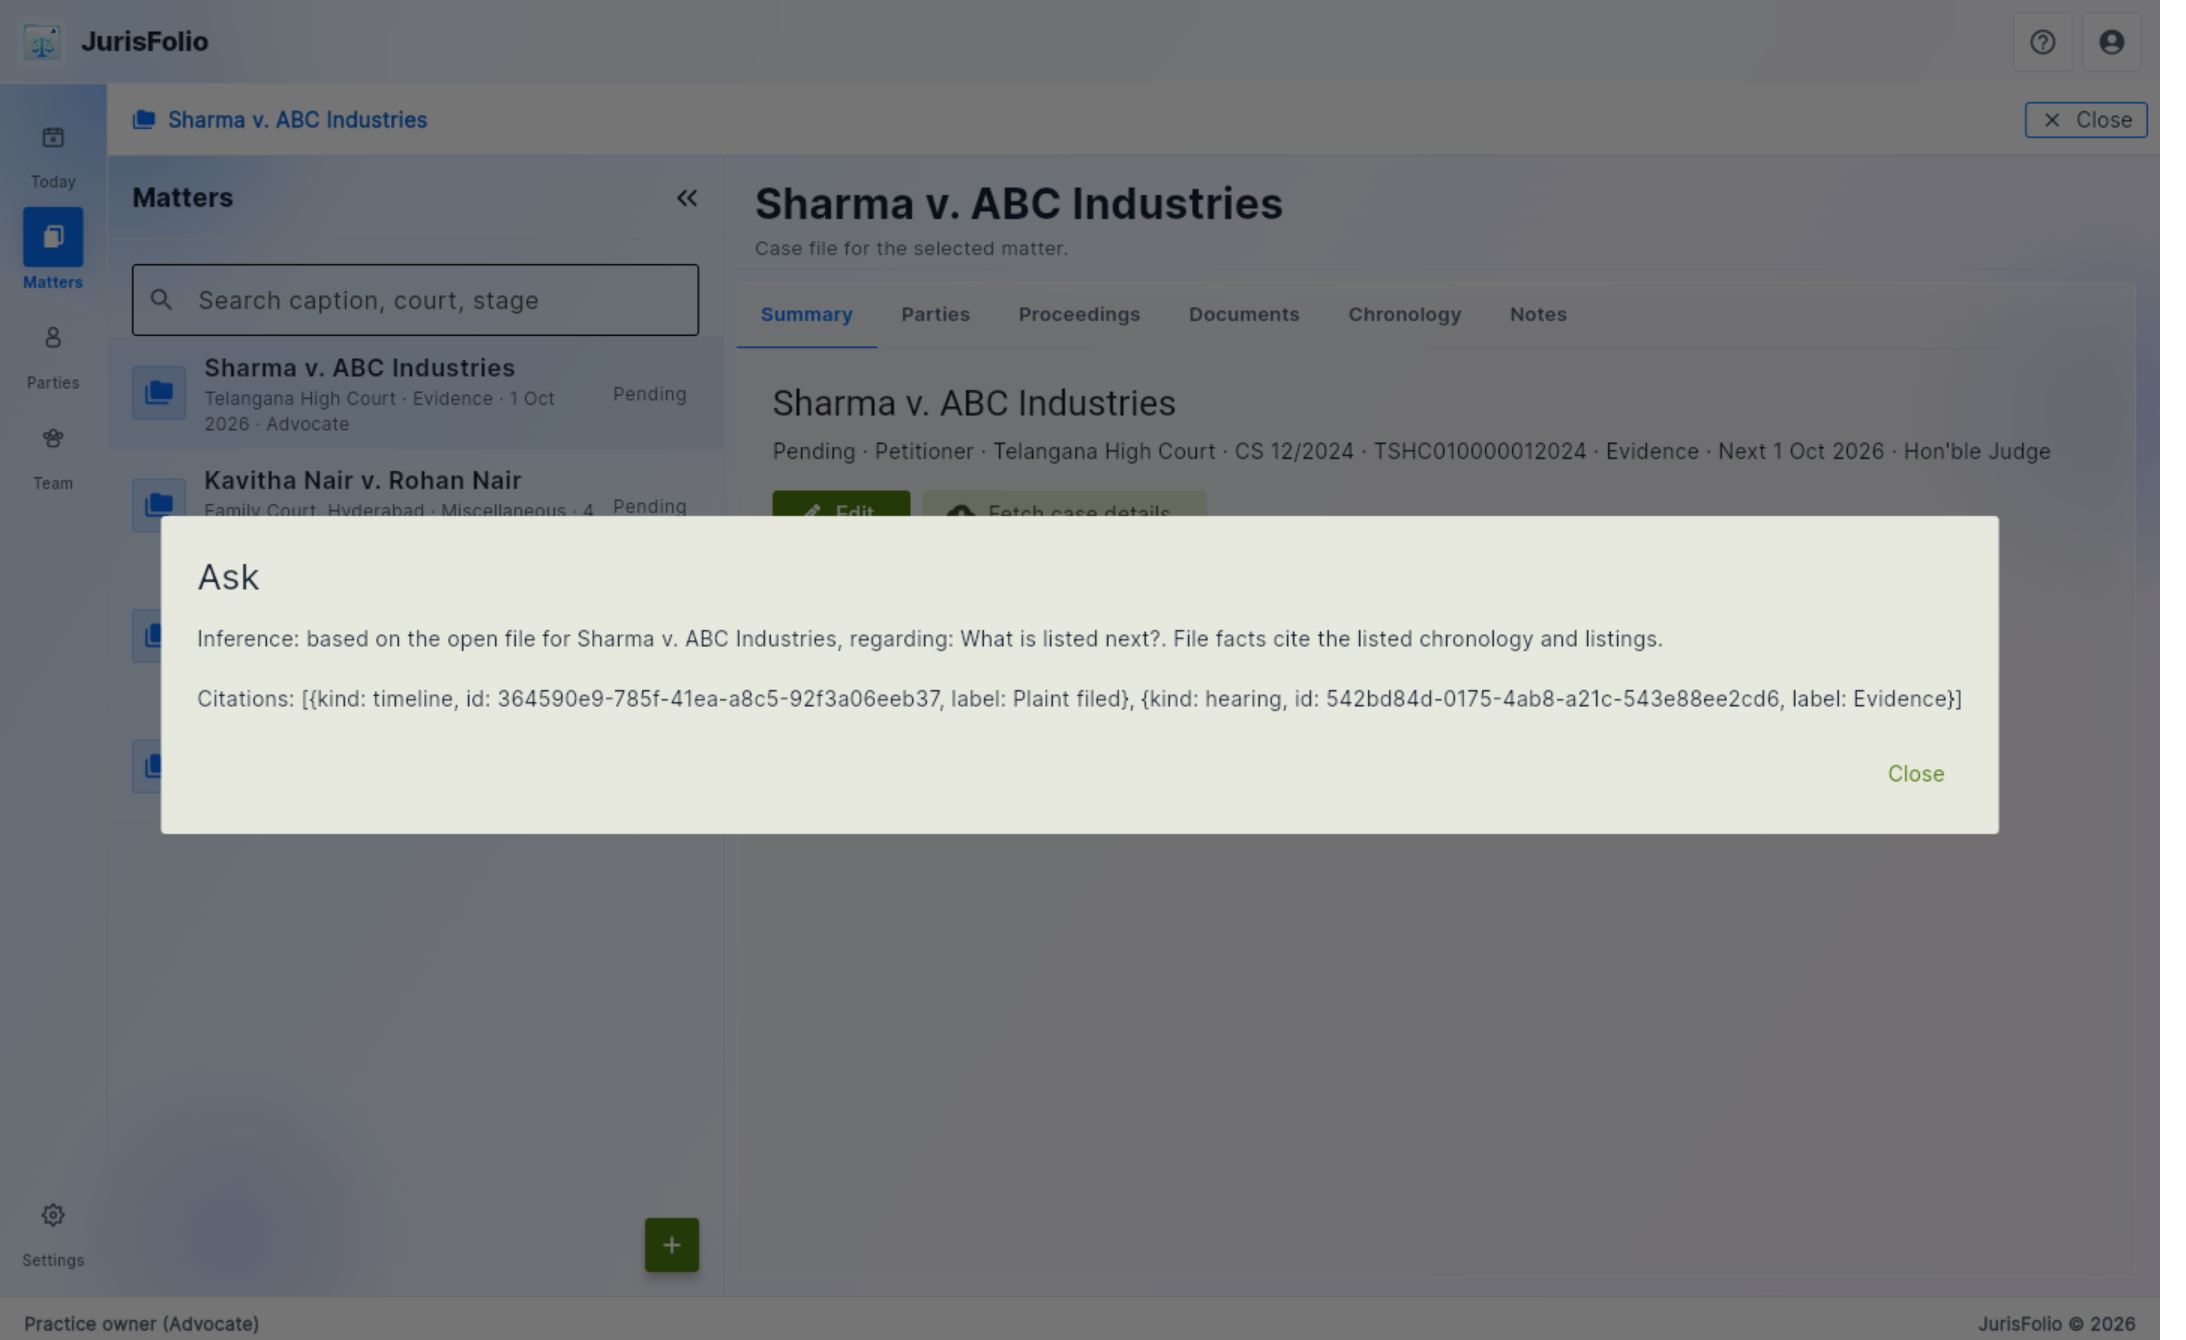Select the Matters sidebar icon
The image size is (2186, 1340).
point(53,237)
